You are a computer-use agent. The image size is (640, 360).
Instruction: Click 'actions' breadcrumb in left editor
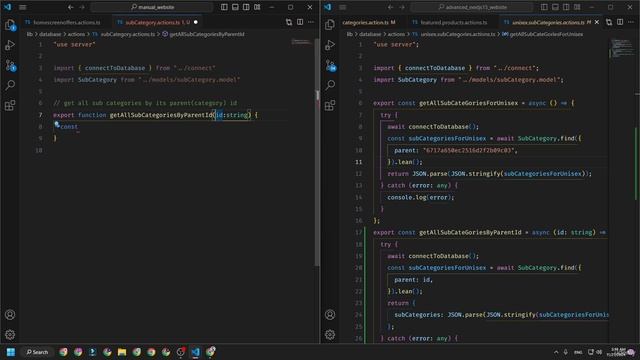point(76,34)
